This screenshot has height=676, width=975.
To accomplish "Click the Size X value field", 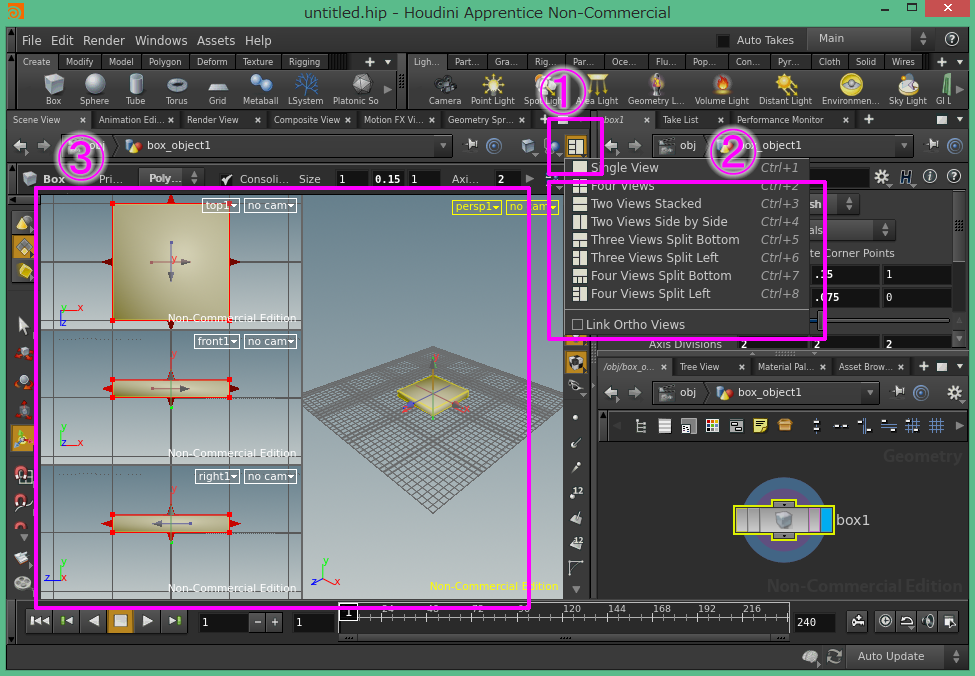I will pyautogui.click(x=351, y=179).
